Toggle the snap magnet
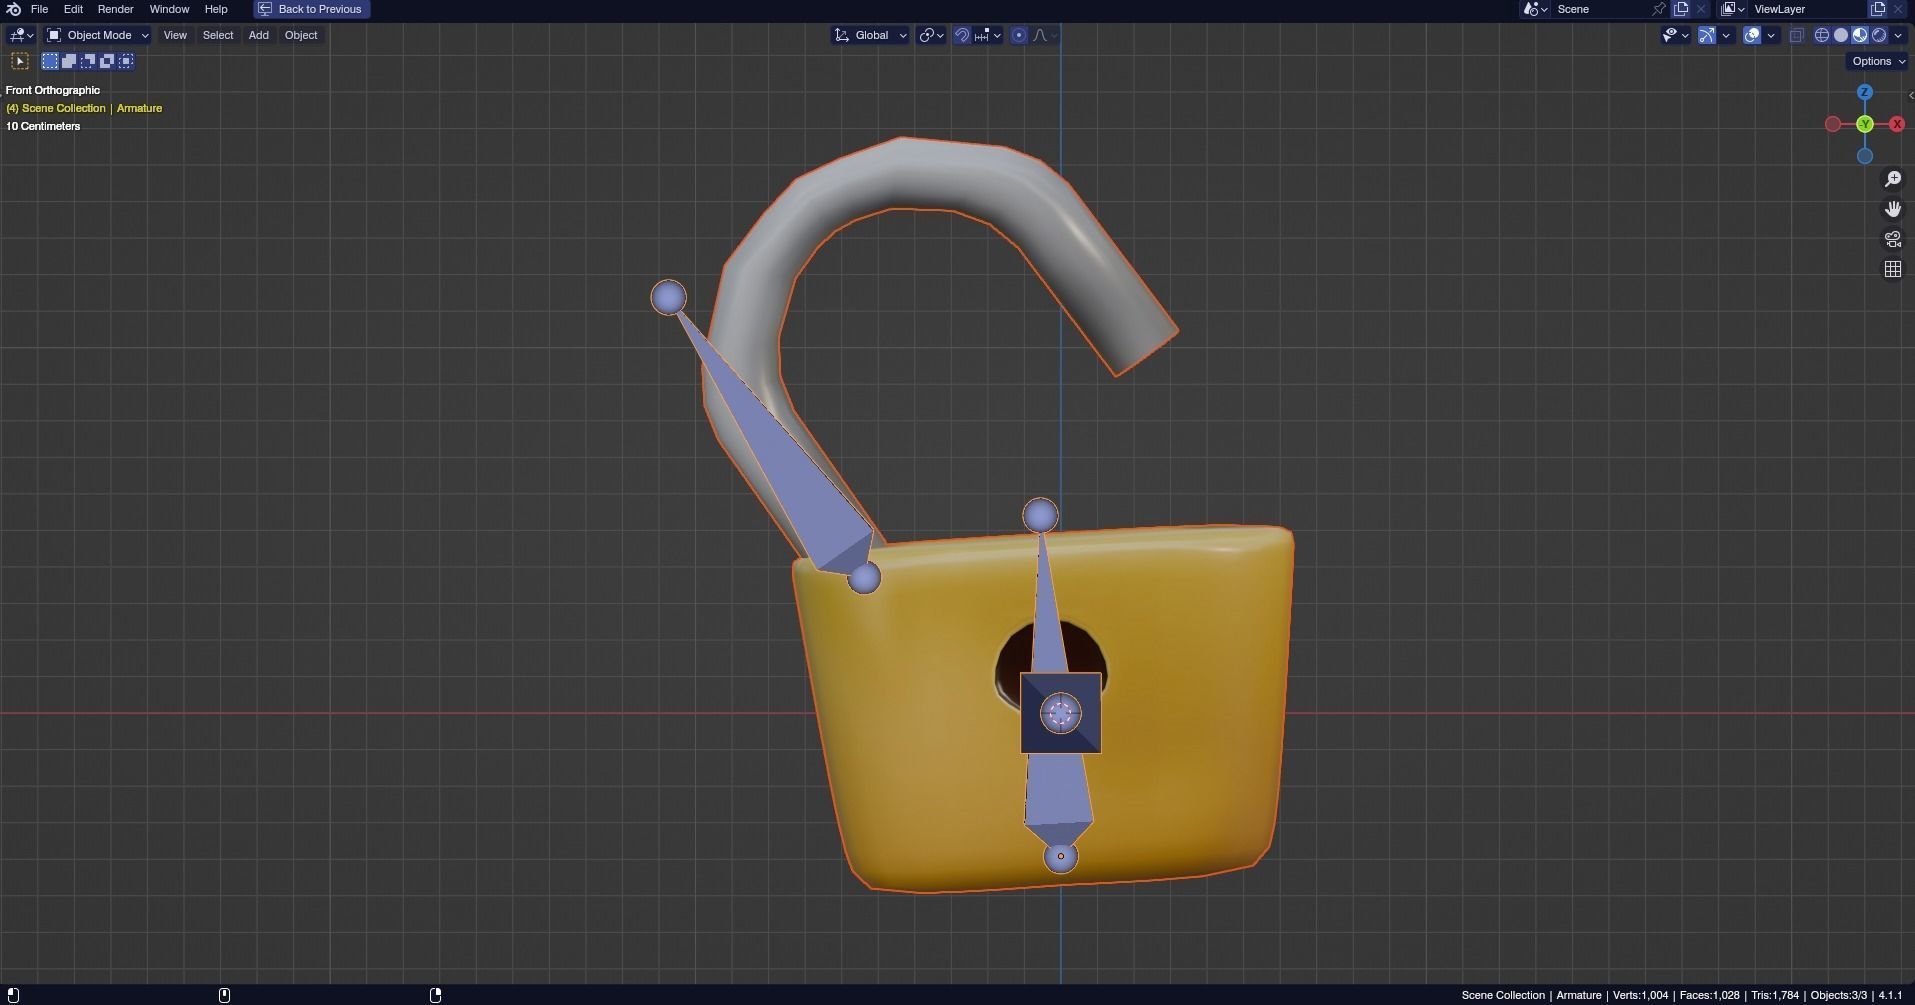Viewport: 1915px width, 1005px height. click(x=961, y=35)
